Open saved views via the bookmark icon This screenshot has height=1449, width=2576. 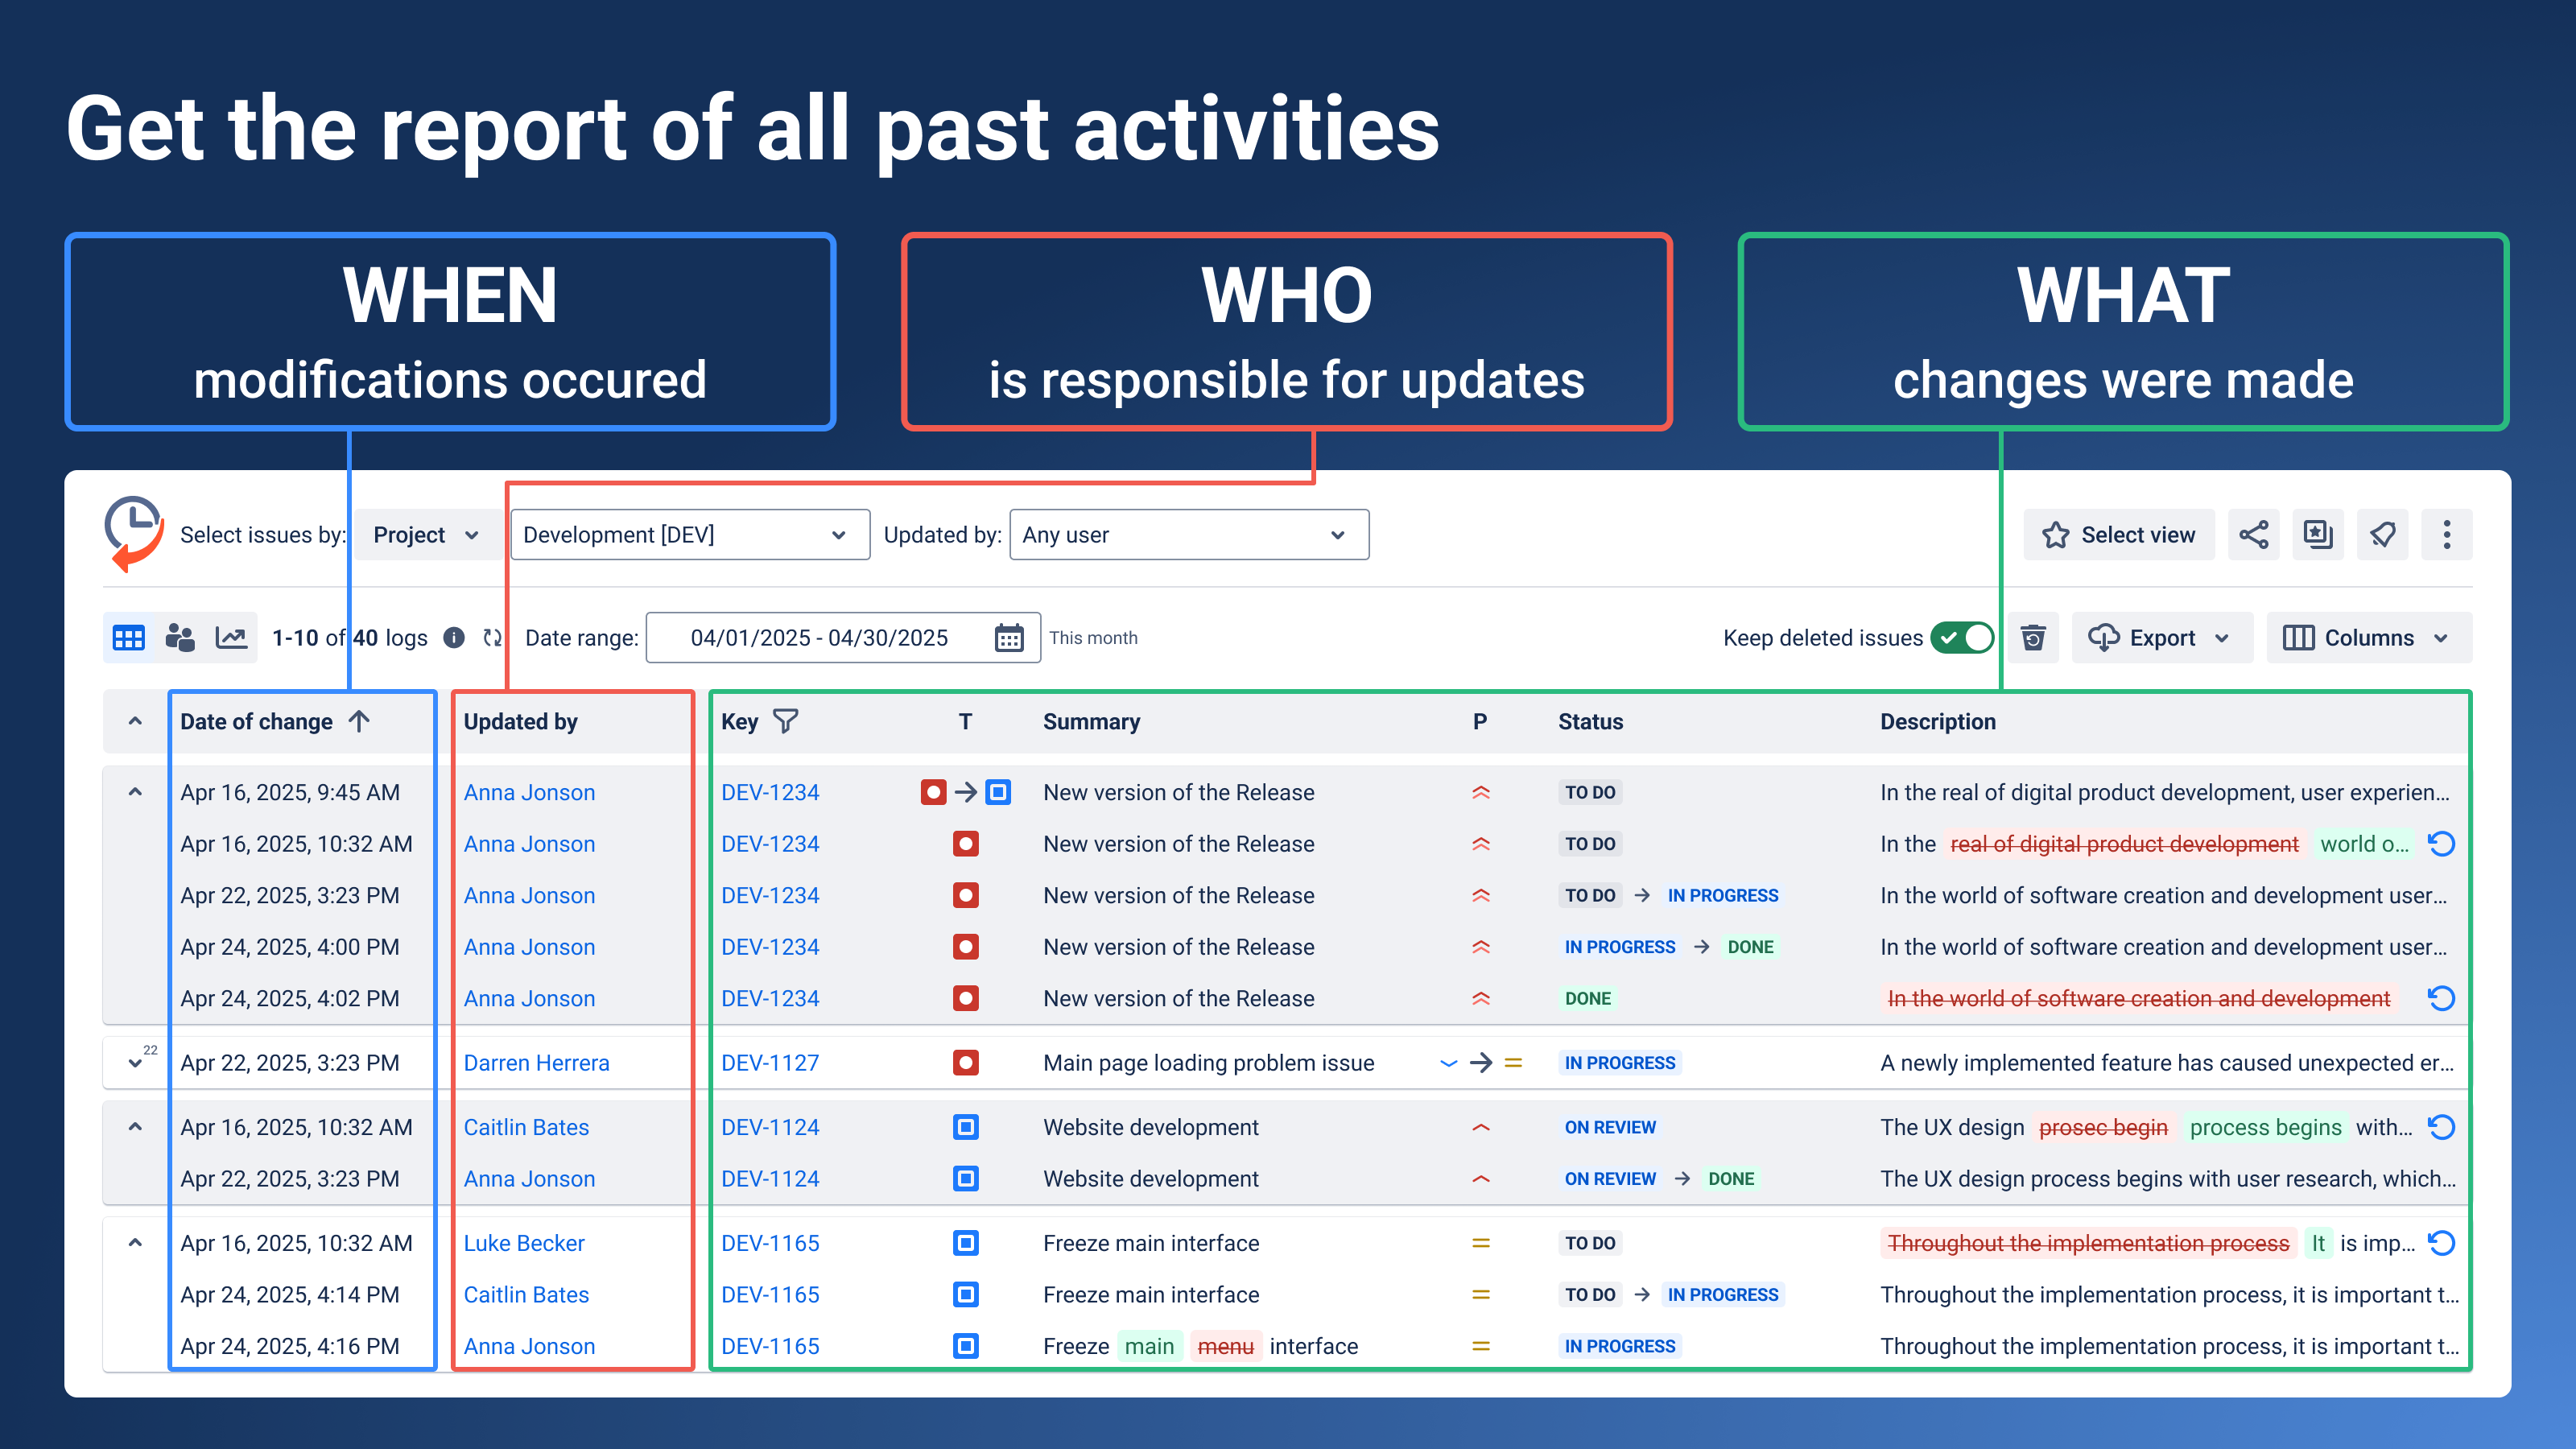tap(2317, 534)
